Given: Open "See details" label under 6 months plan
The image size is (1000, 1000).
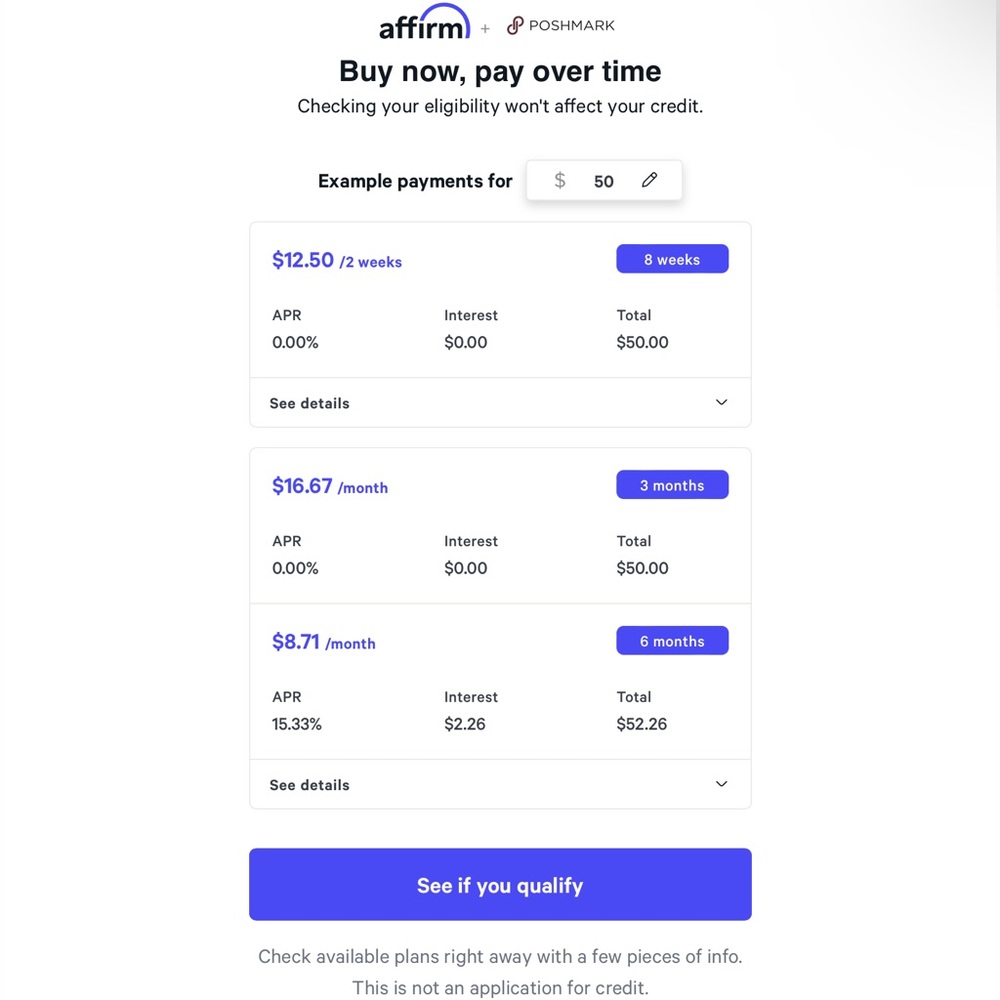Looking at the screenshot, I should pos(310,786).
